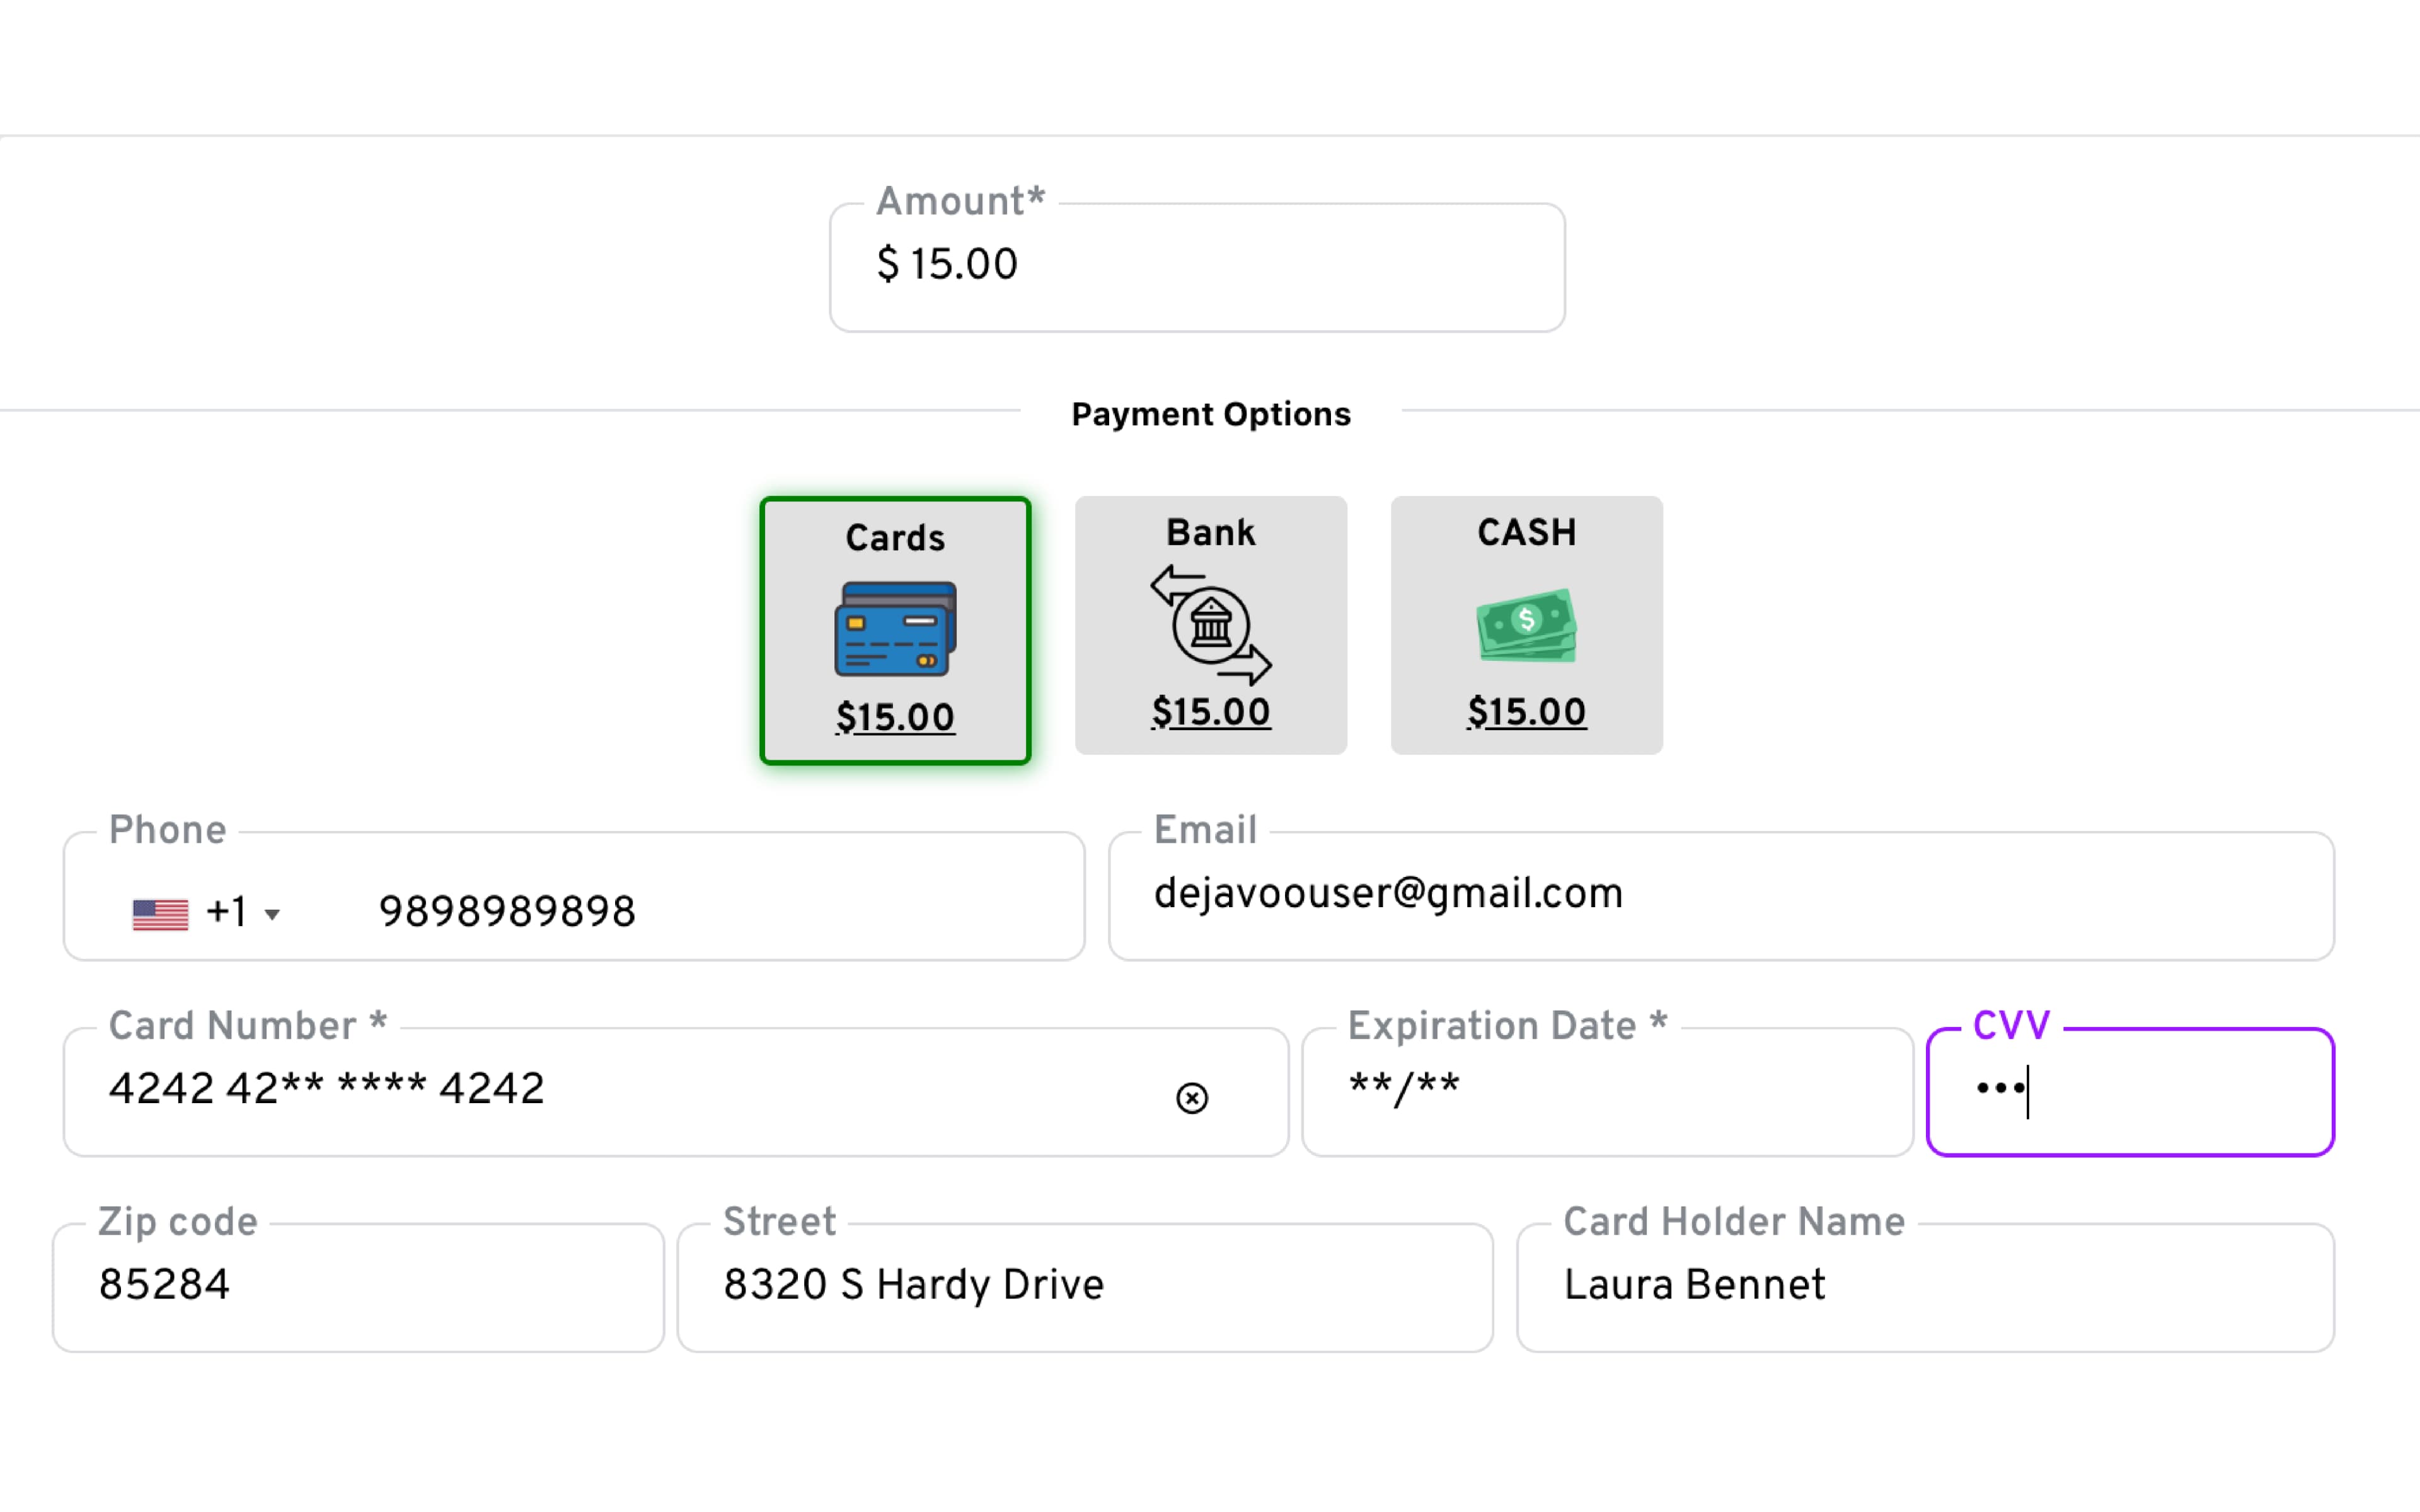
Task: Click into the Email field
Action: 1720,895
